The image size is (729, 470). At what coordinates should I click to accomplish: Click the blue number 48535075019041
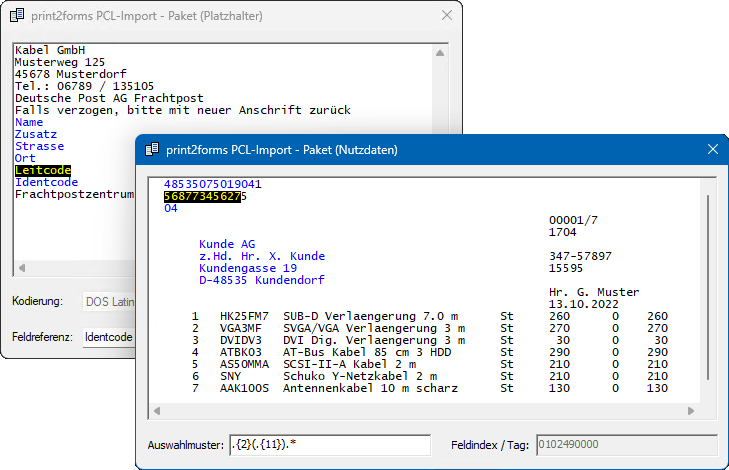(212, 185)
